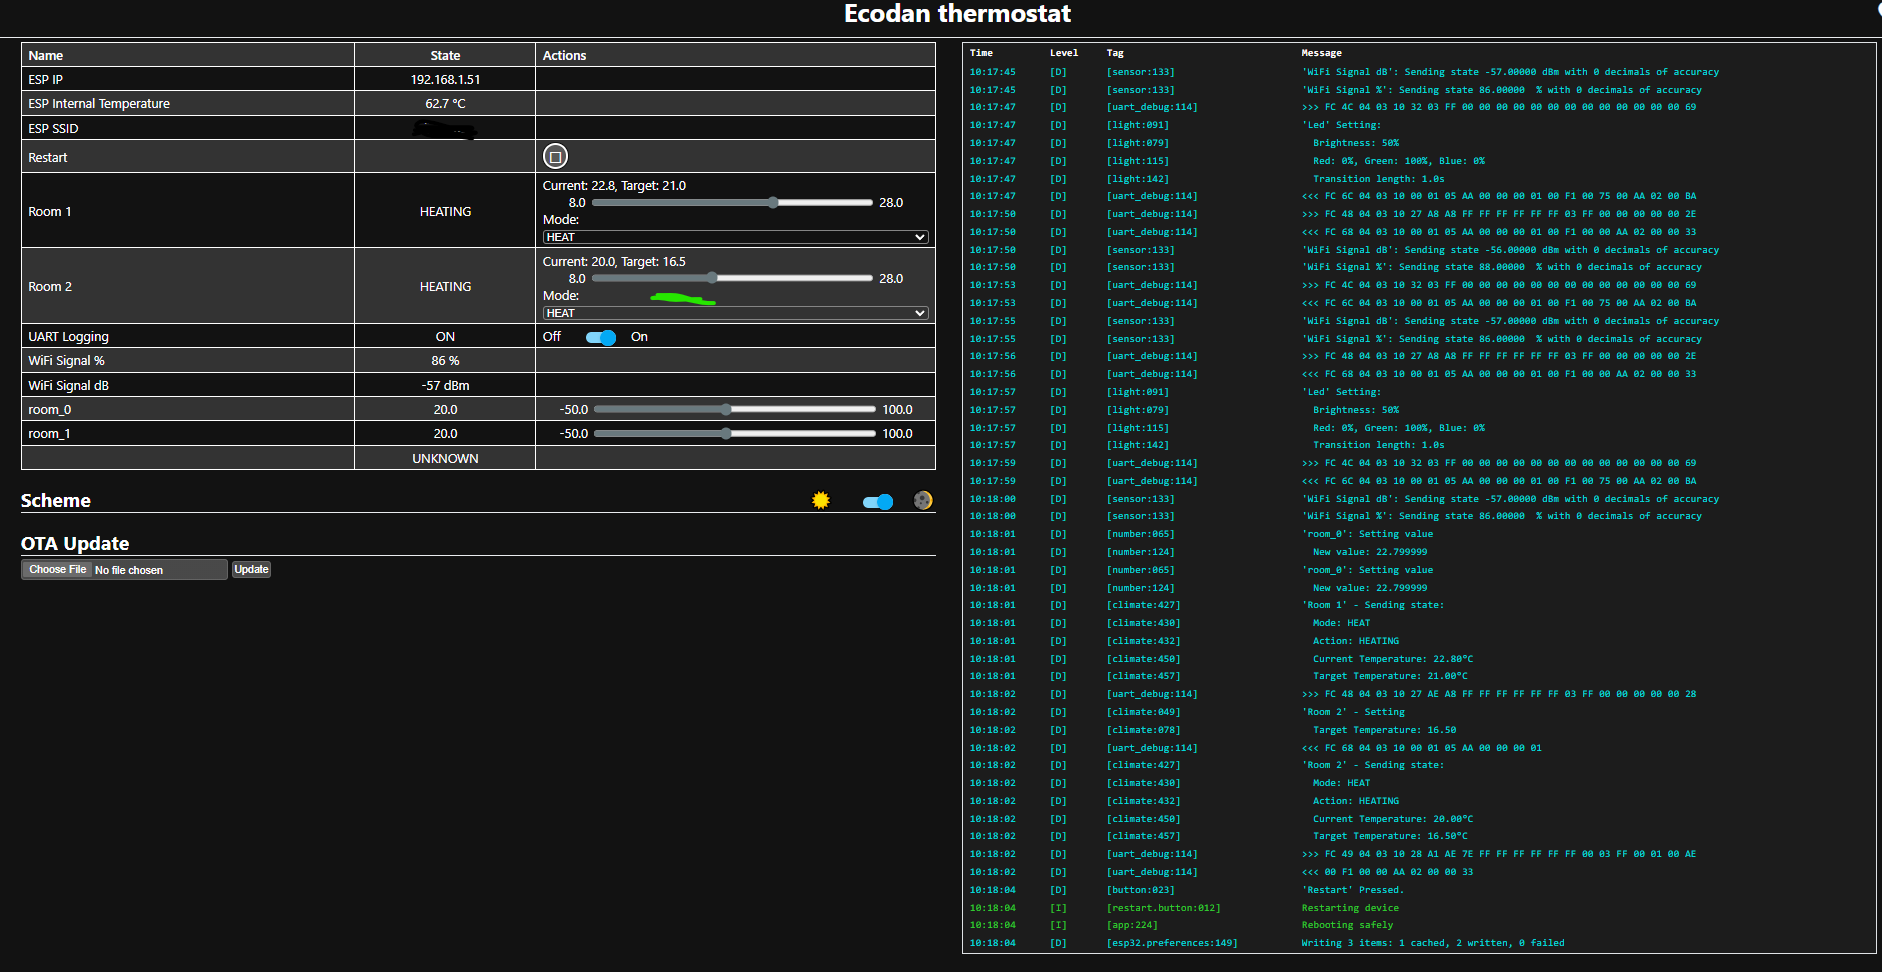Click the Message header in log panel

click(1321, 53)
